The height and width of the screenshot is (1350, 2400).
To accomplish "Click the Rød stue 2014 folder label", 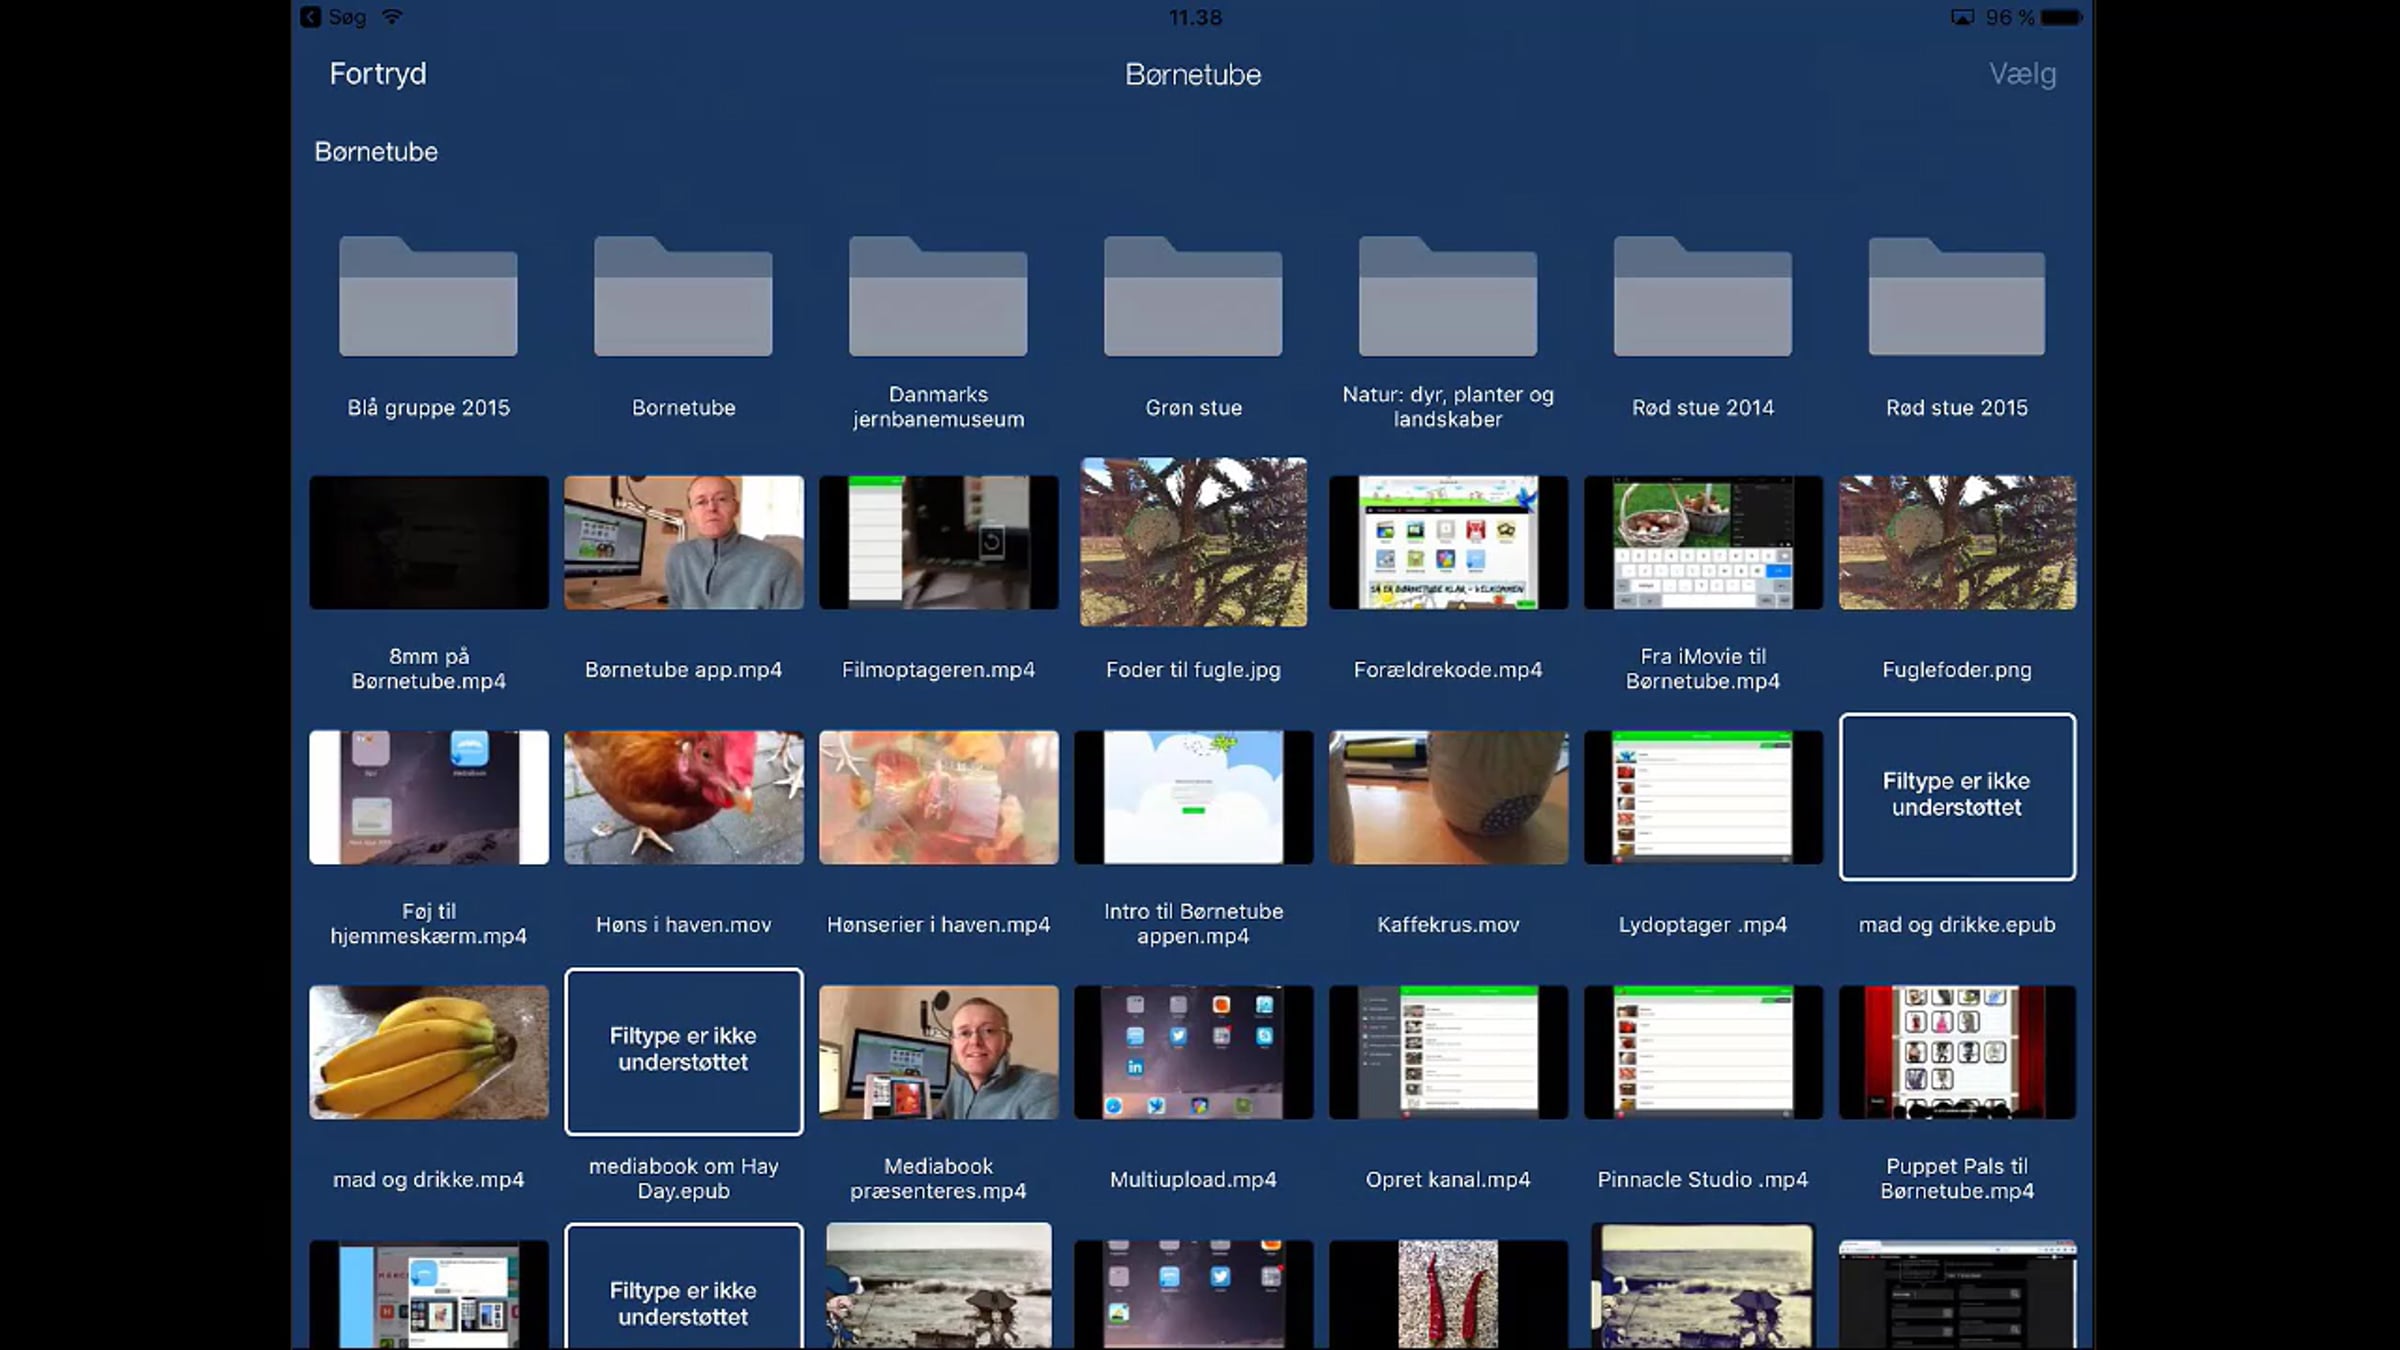I will (x=1703, y=408).
